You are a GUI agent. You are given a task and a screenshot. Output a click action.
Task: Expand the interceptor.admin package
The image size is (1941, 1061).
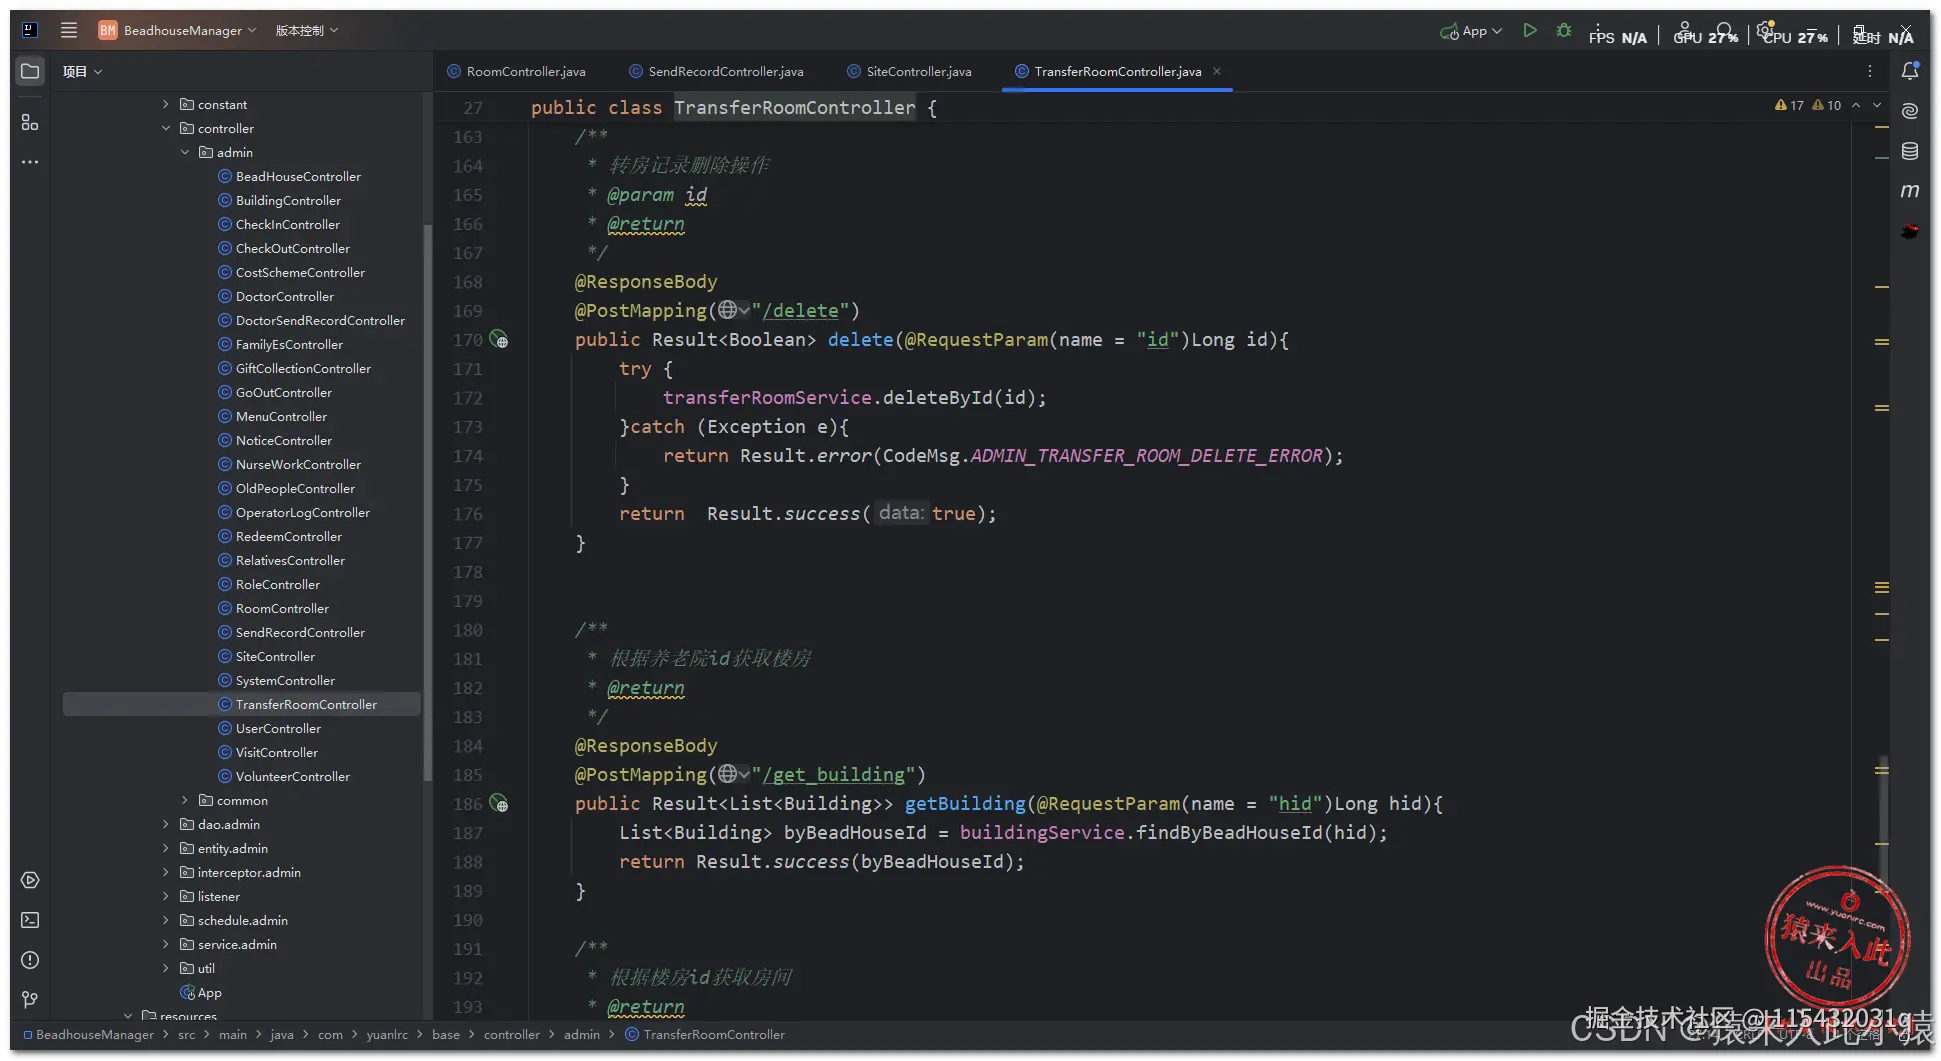(x=166, y=872)
